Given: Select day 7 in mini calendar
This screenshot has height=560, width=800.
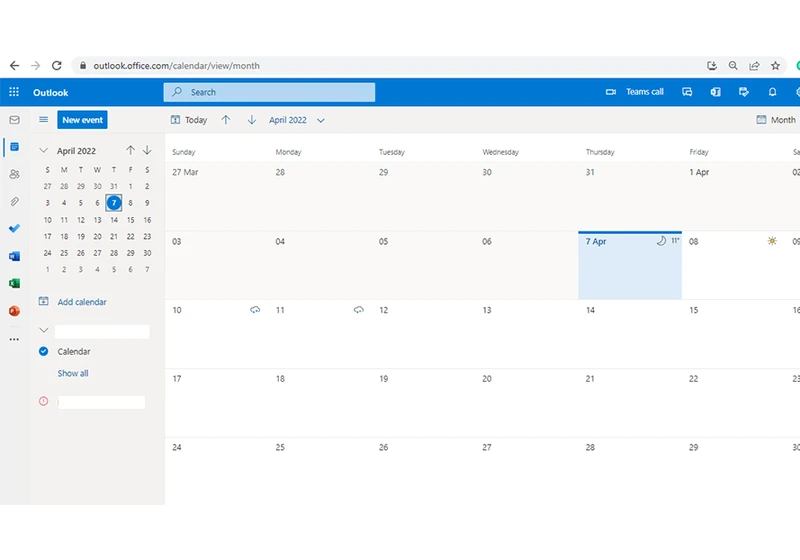Looking at the screenshot, I should click(x=114, y=202).
